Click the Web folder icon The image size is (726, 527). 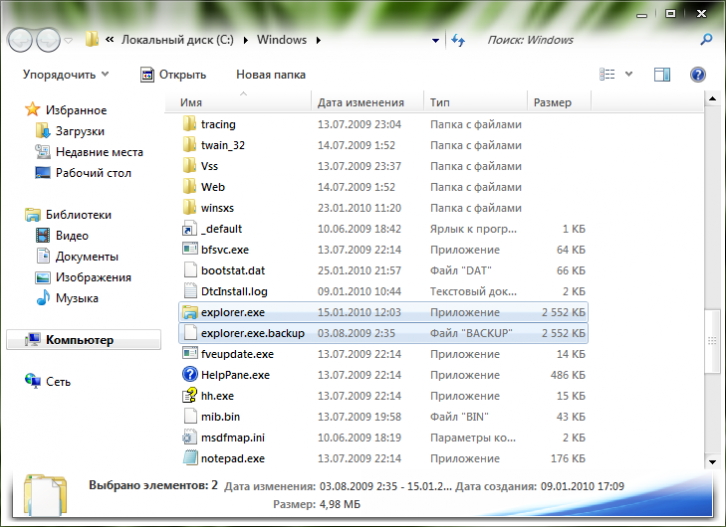[191, 187]
